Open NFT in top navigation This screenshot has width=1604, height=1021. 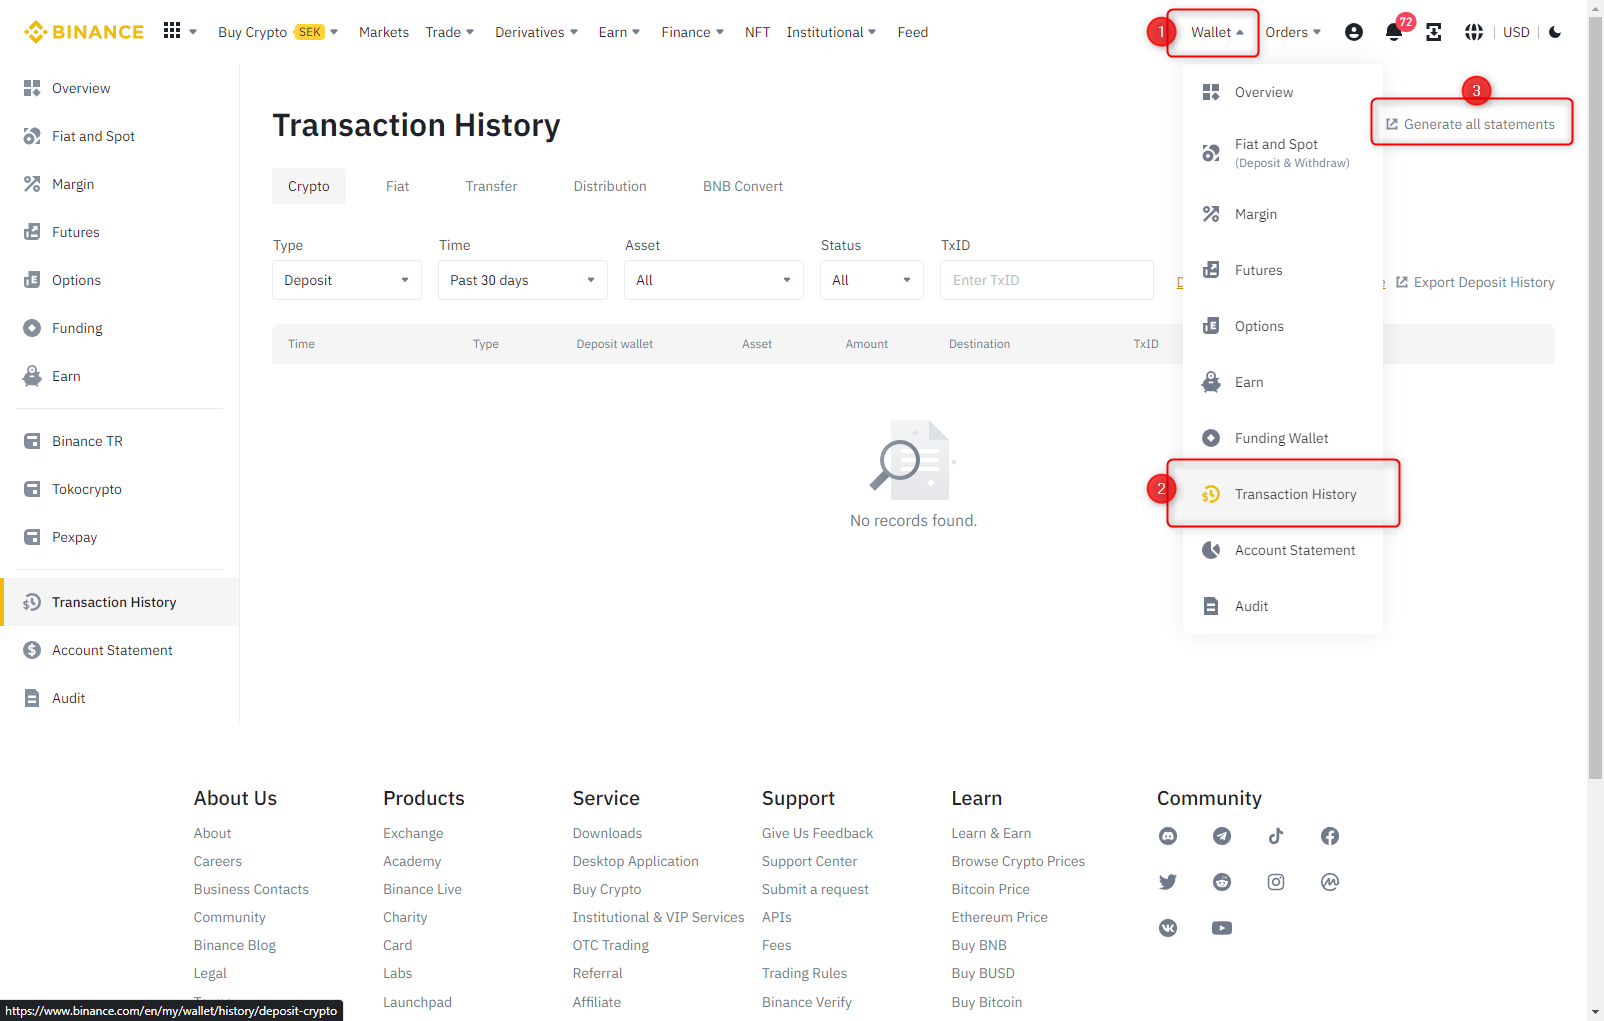pyautogui.click(x=758, y=32)
